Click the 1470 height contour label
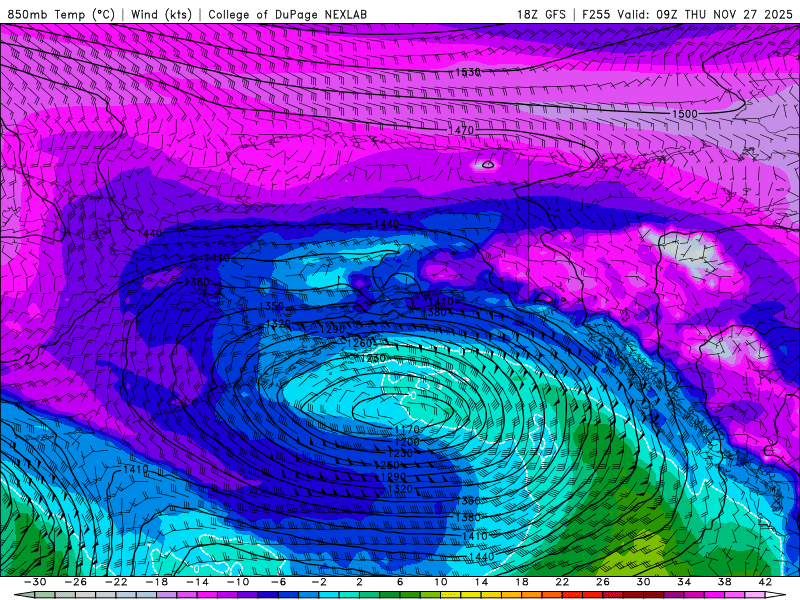The height and width of the screenshot is (600, 800). pyautogui.click(x=461, y=131)
